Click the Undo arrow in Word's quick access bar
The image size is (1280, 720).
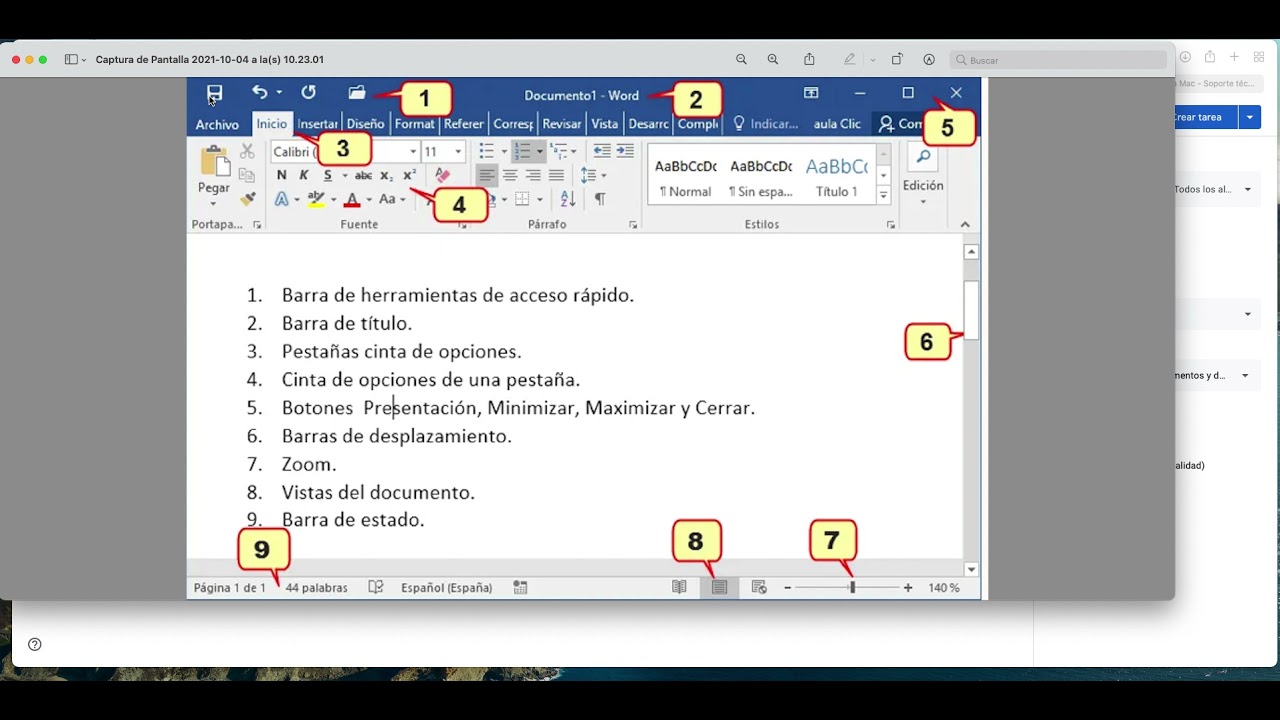[260, 92]
